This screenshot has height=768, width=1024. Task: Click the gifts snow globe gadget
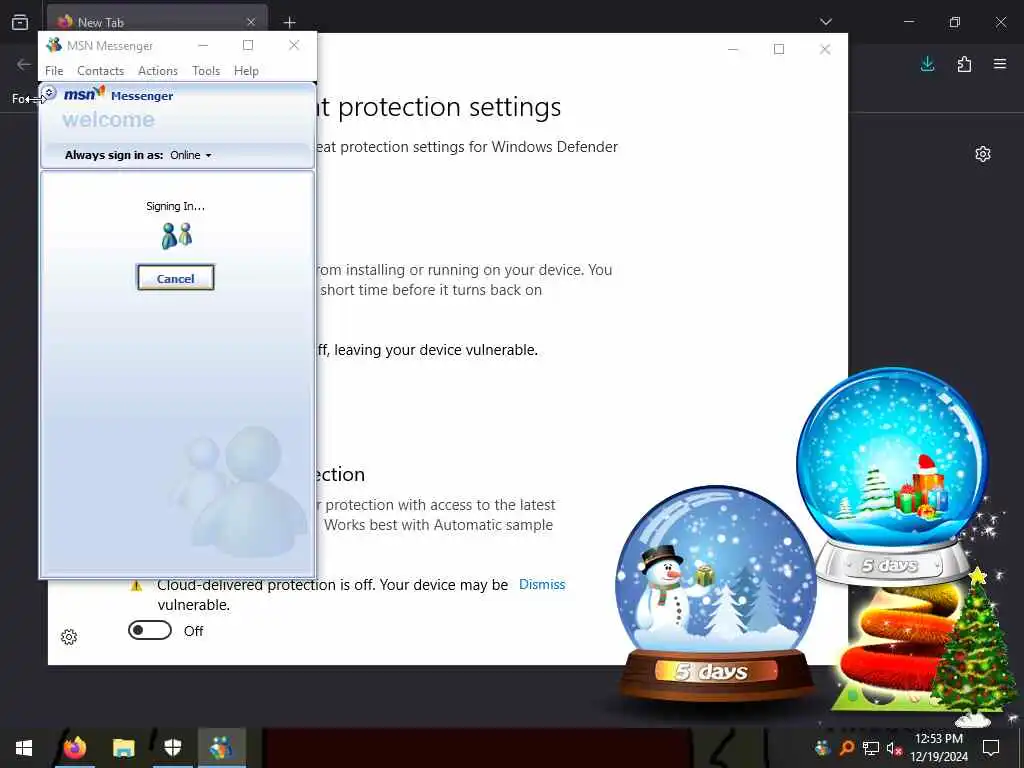(x=891, y=475)
